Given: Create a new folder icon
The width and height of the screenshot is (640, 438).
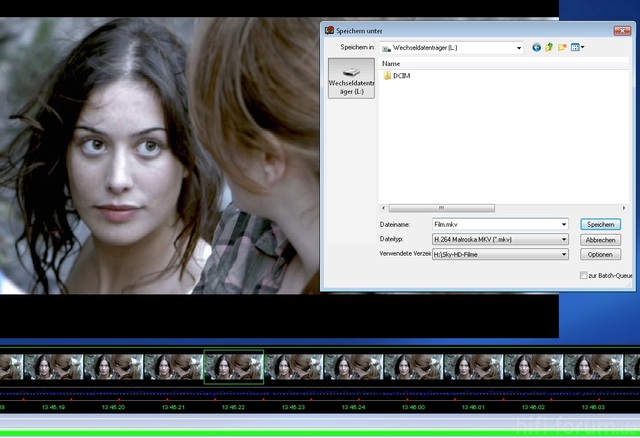Looking at the screenshot, I should [562, 47].
